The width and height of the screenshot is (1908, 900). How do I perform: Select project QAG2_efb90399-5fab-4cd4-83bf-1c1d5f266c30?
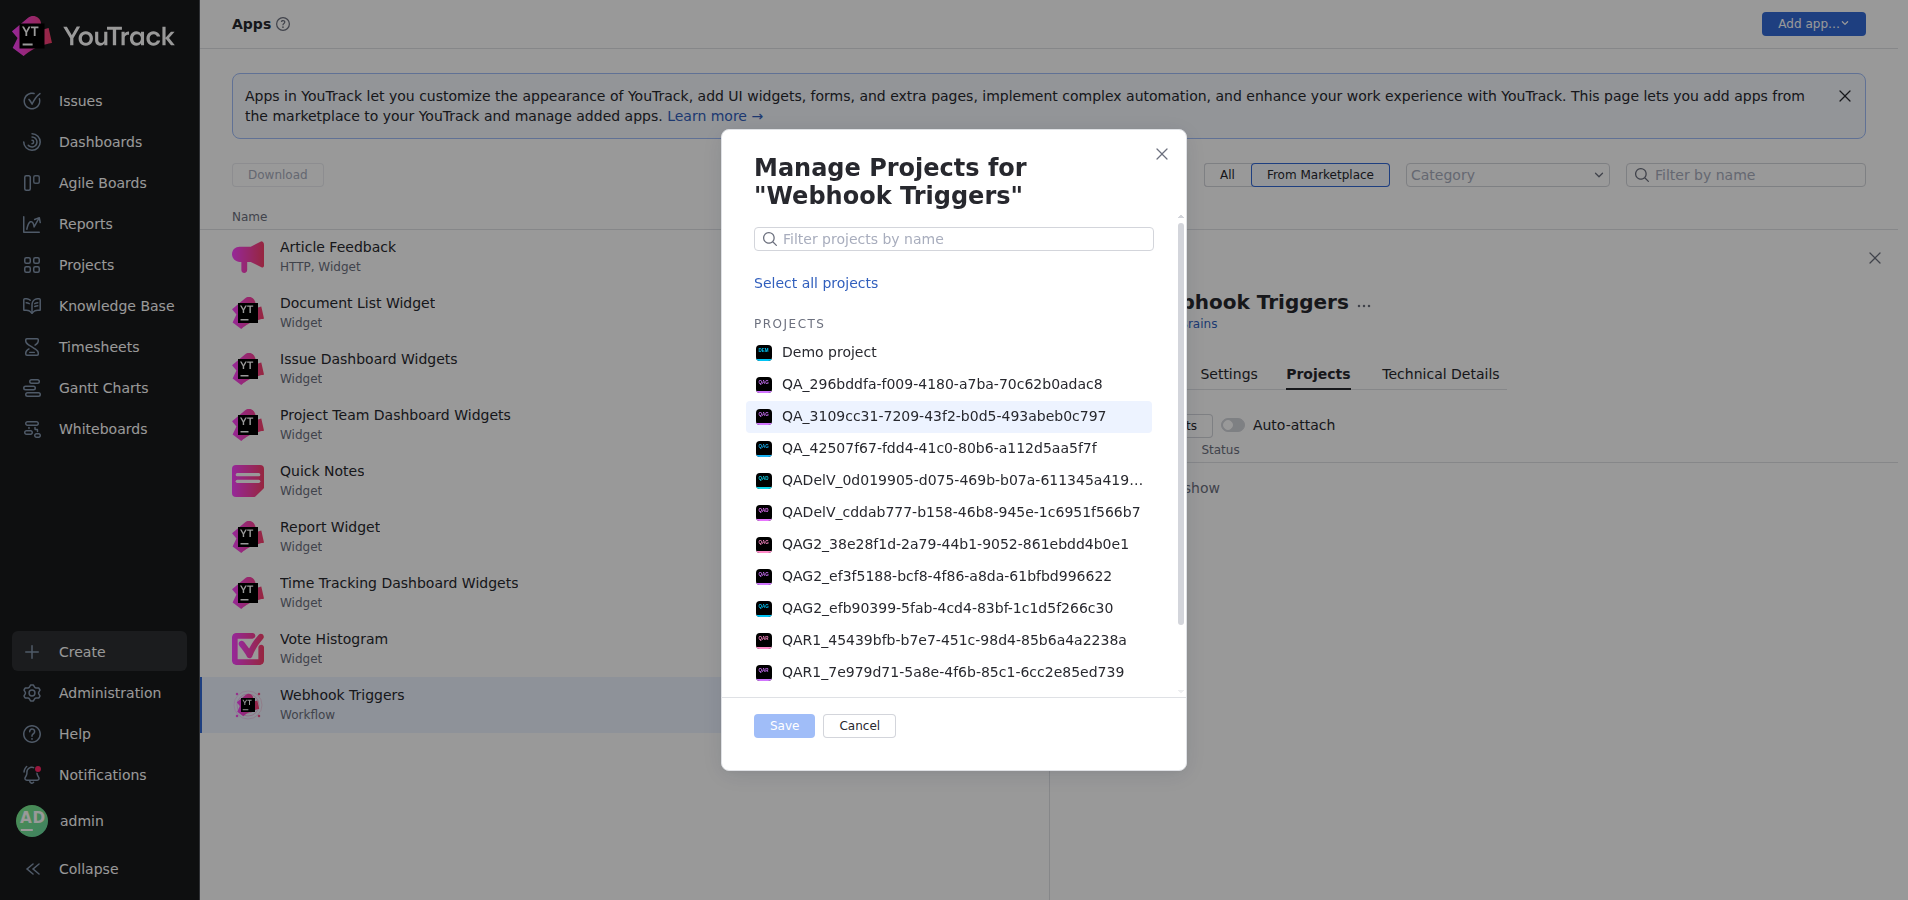pyautogui.click(x=949, y=608)
